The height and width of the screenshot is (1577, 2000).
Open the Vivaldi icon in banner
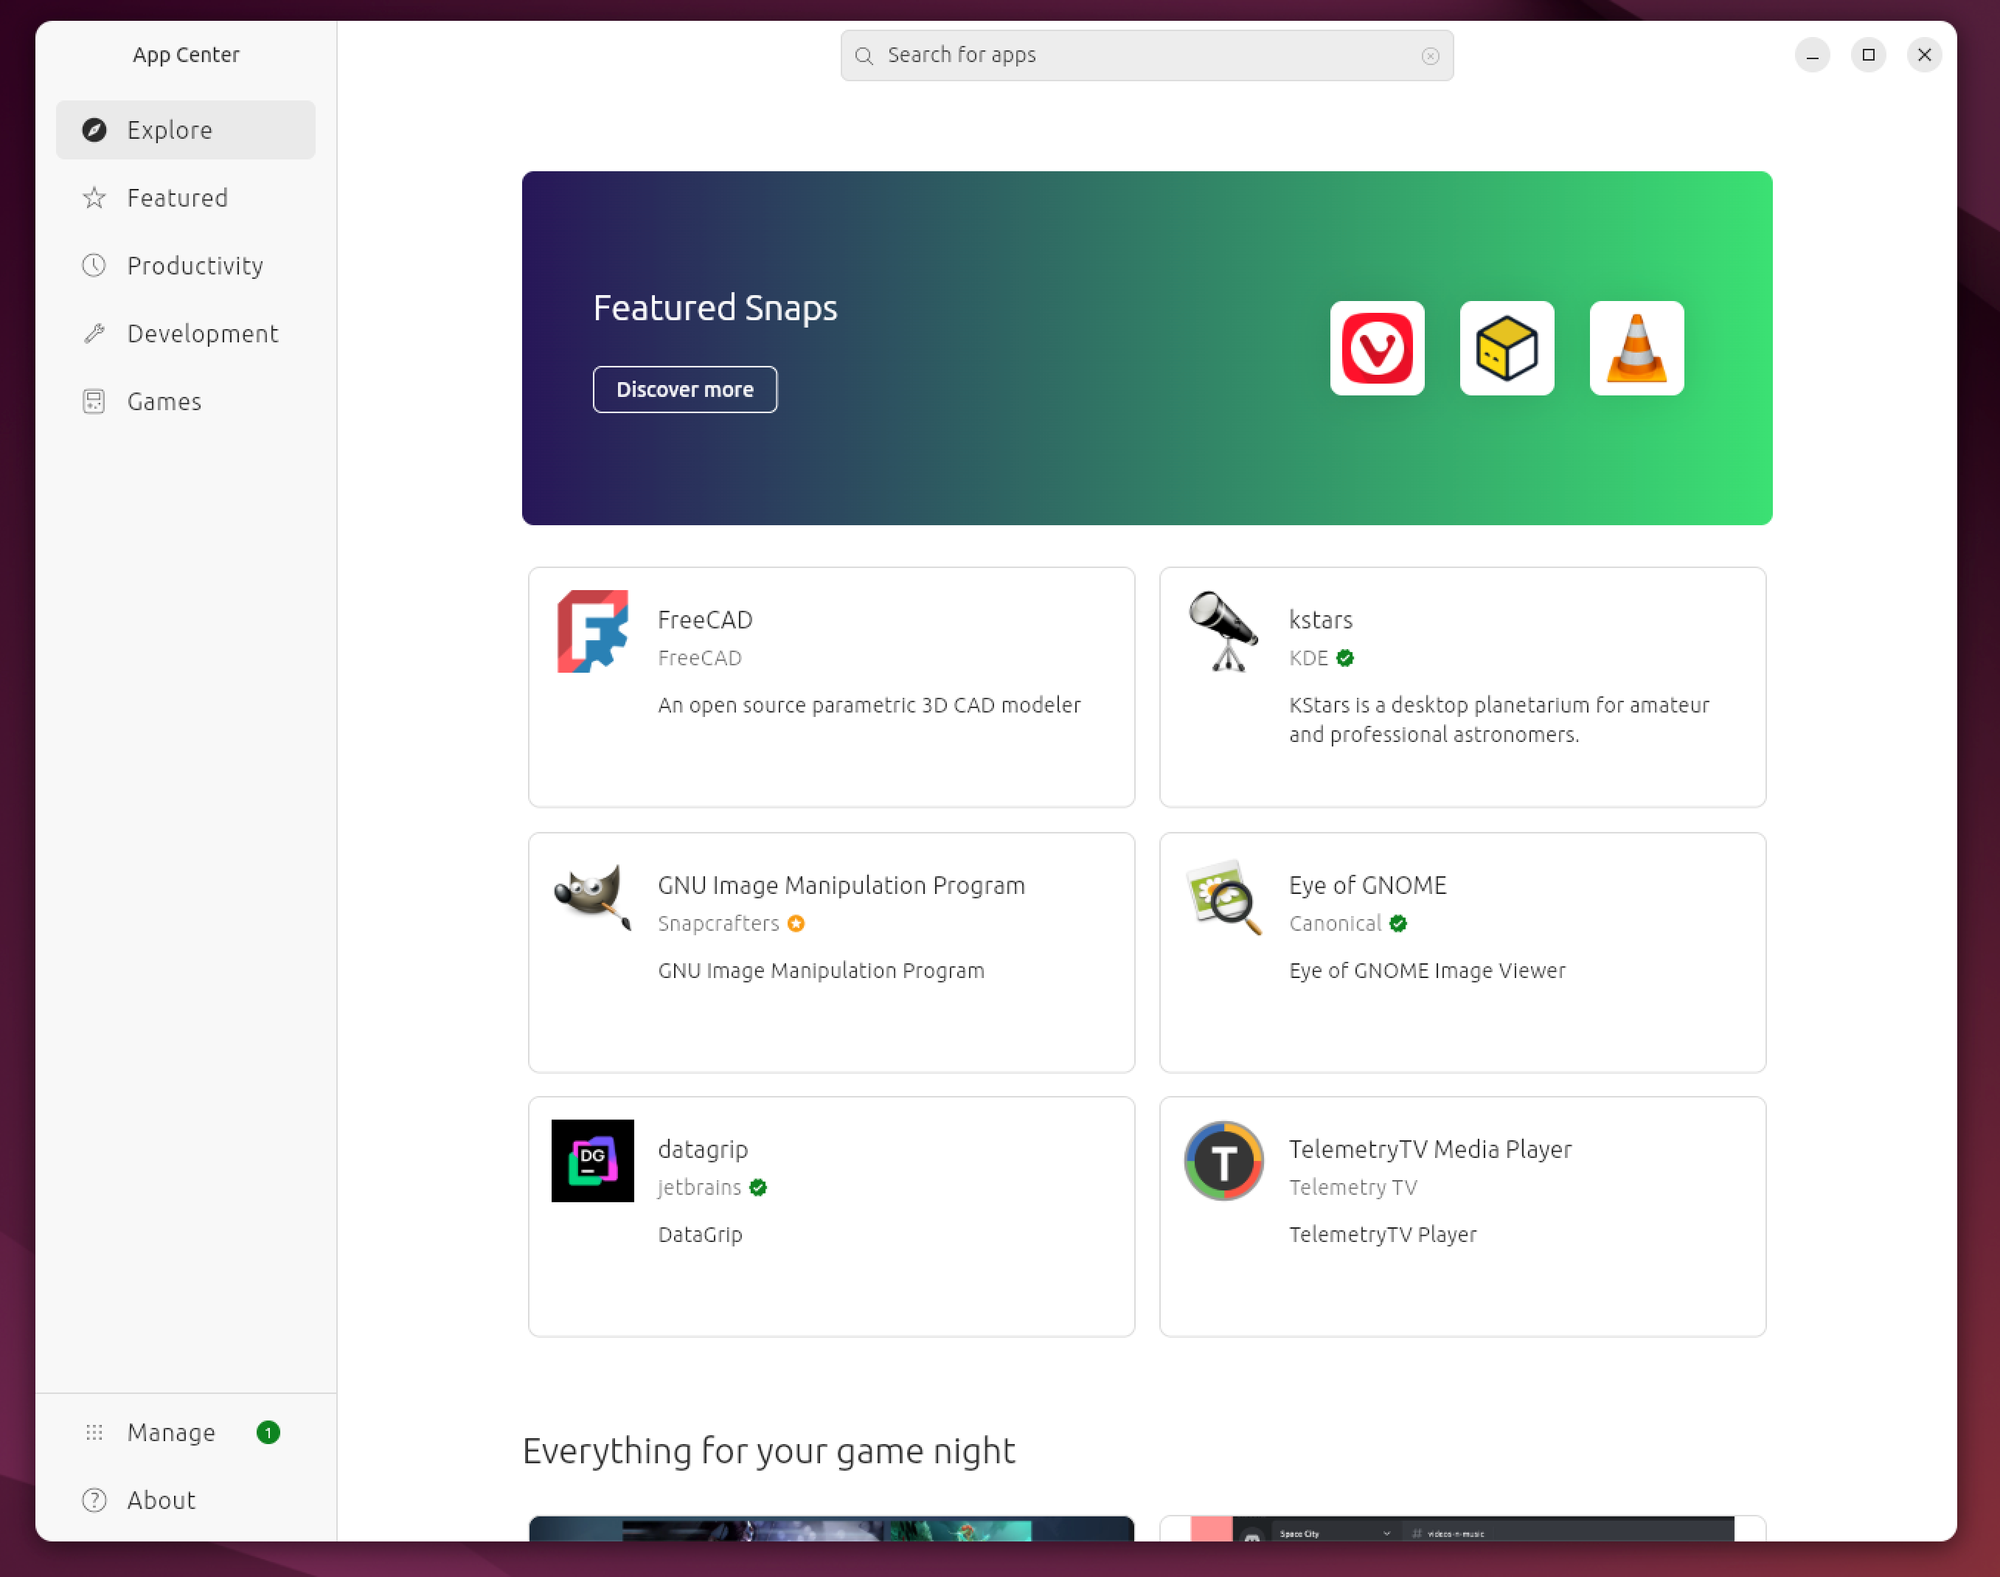1376,348
